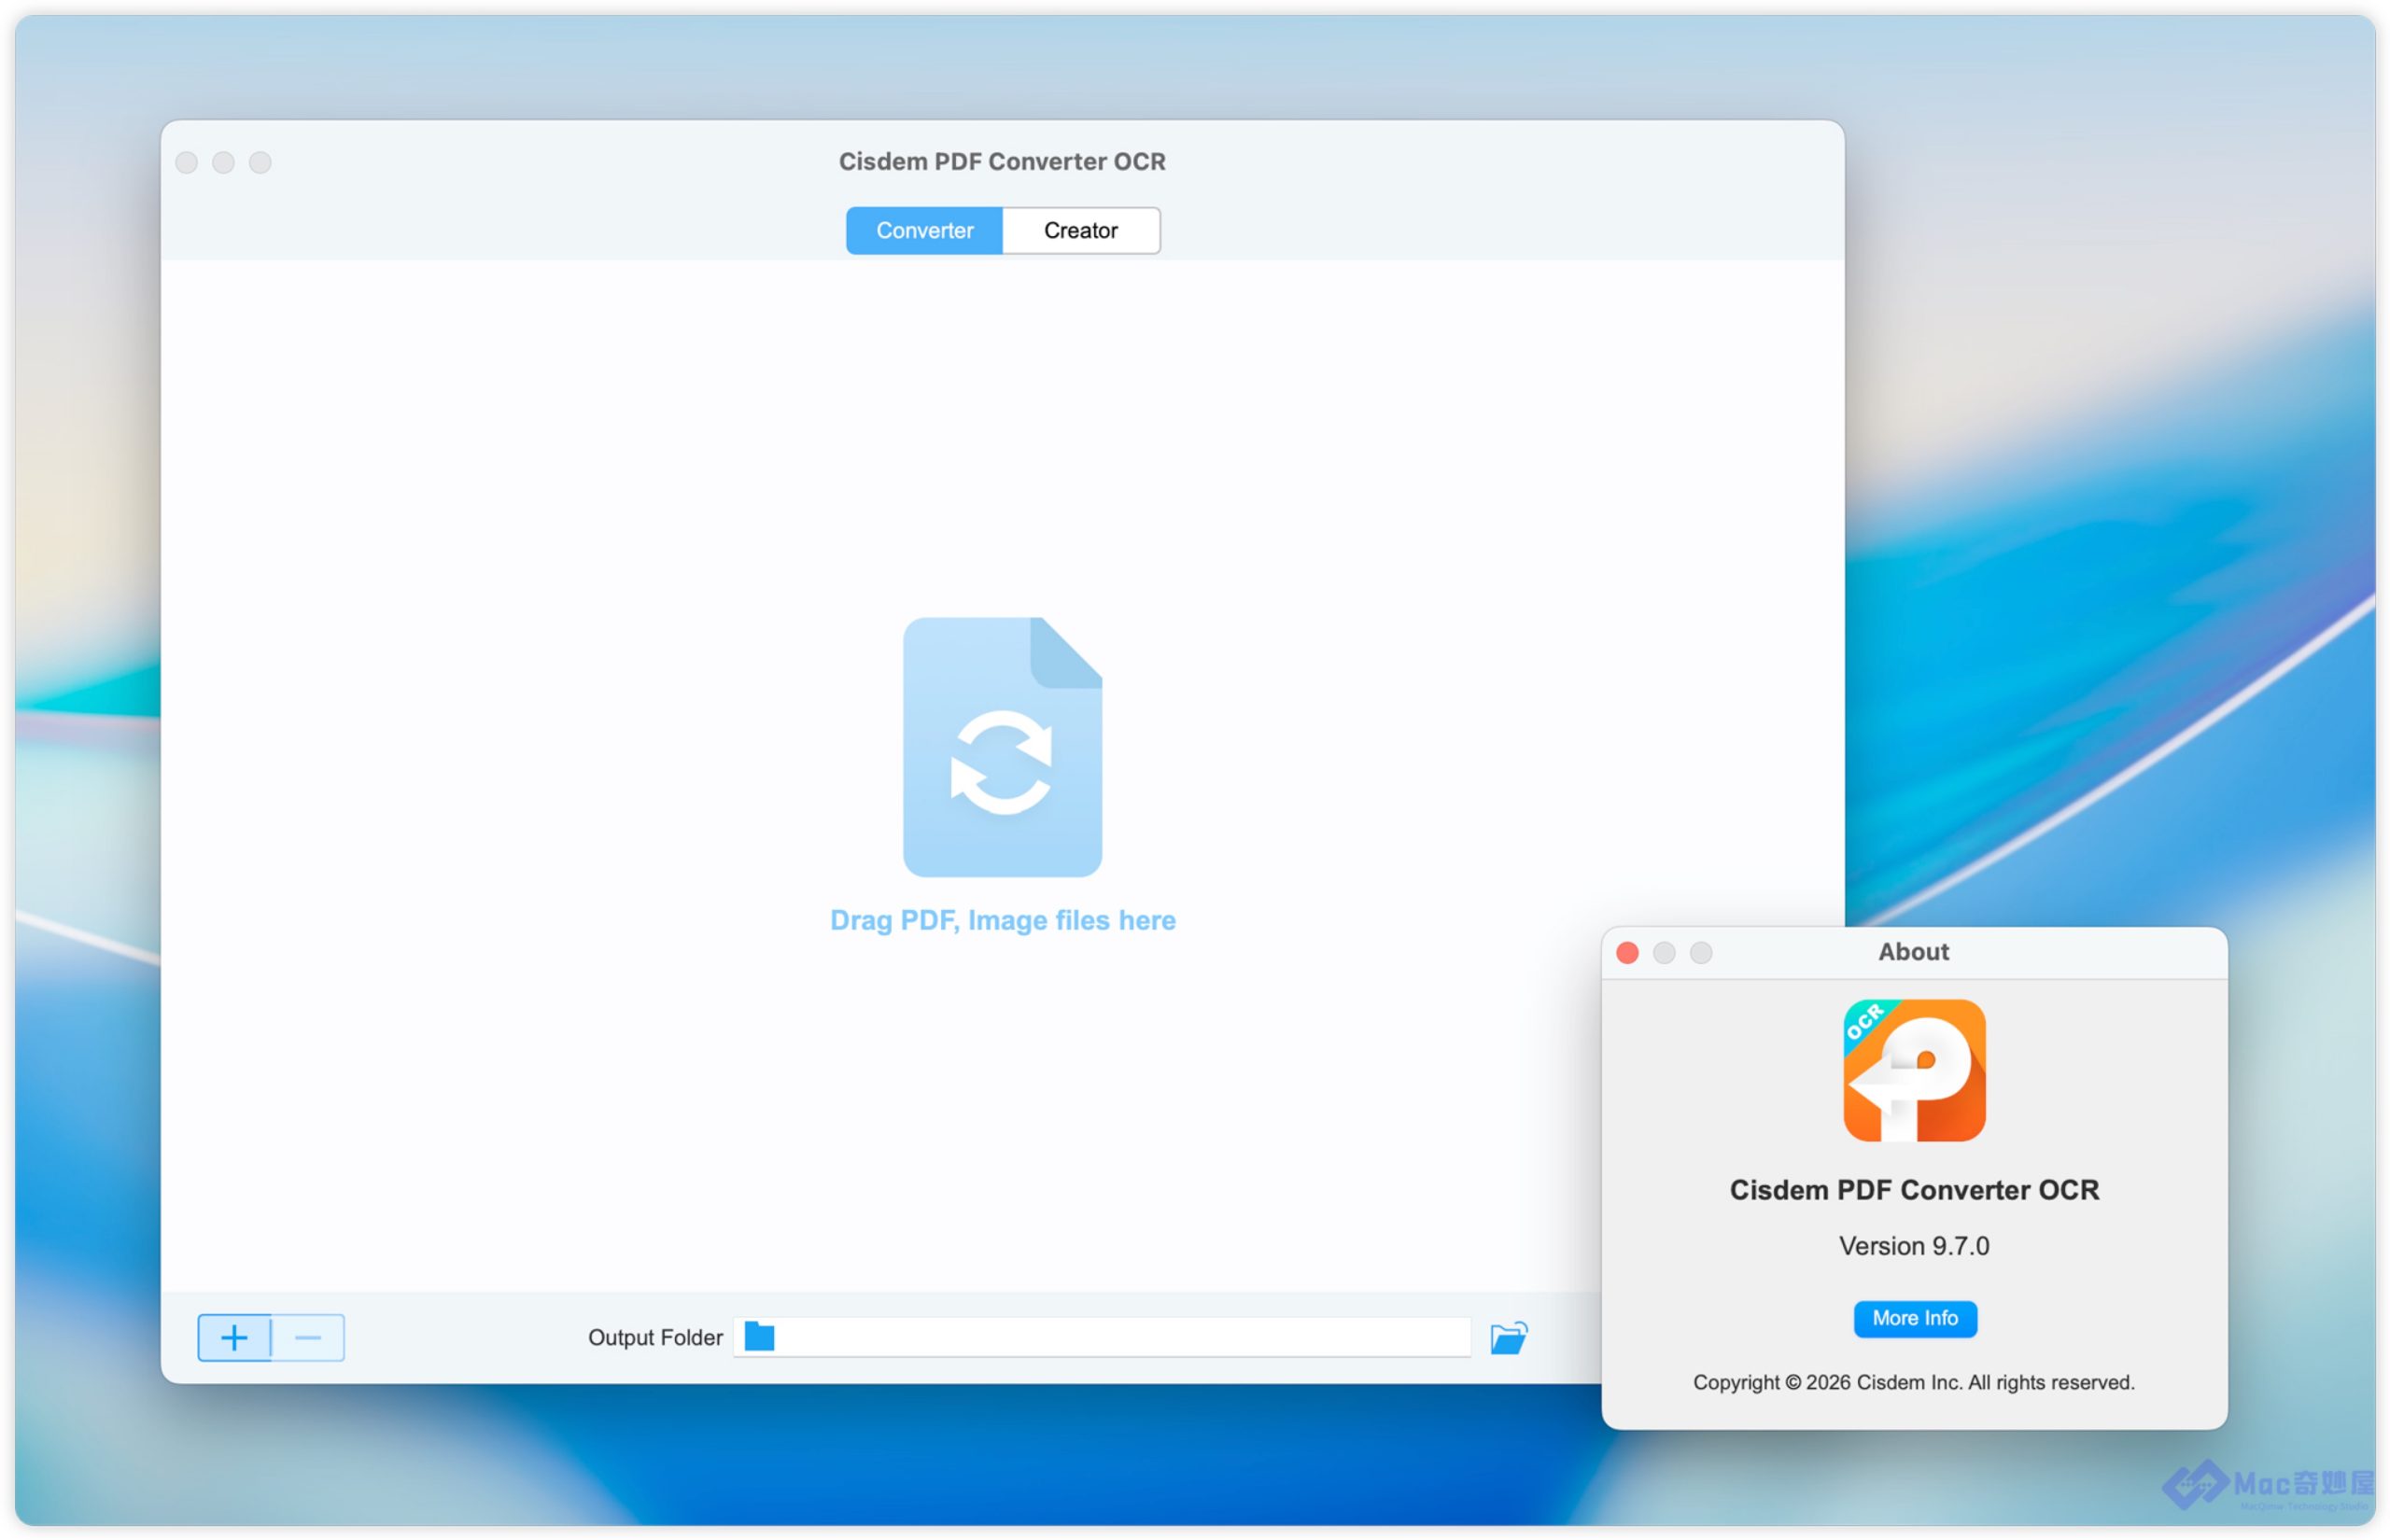Click the 'Cisdem PDF Converter OCR' main window title

tap(1002, 162)
